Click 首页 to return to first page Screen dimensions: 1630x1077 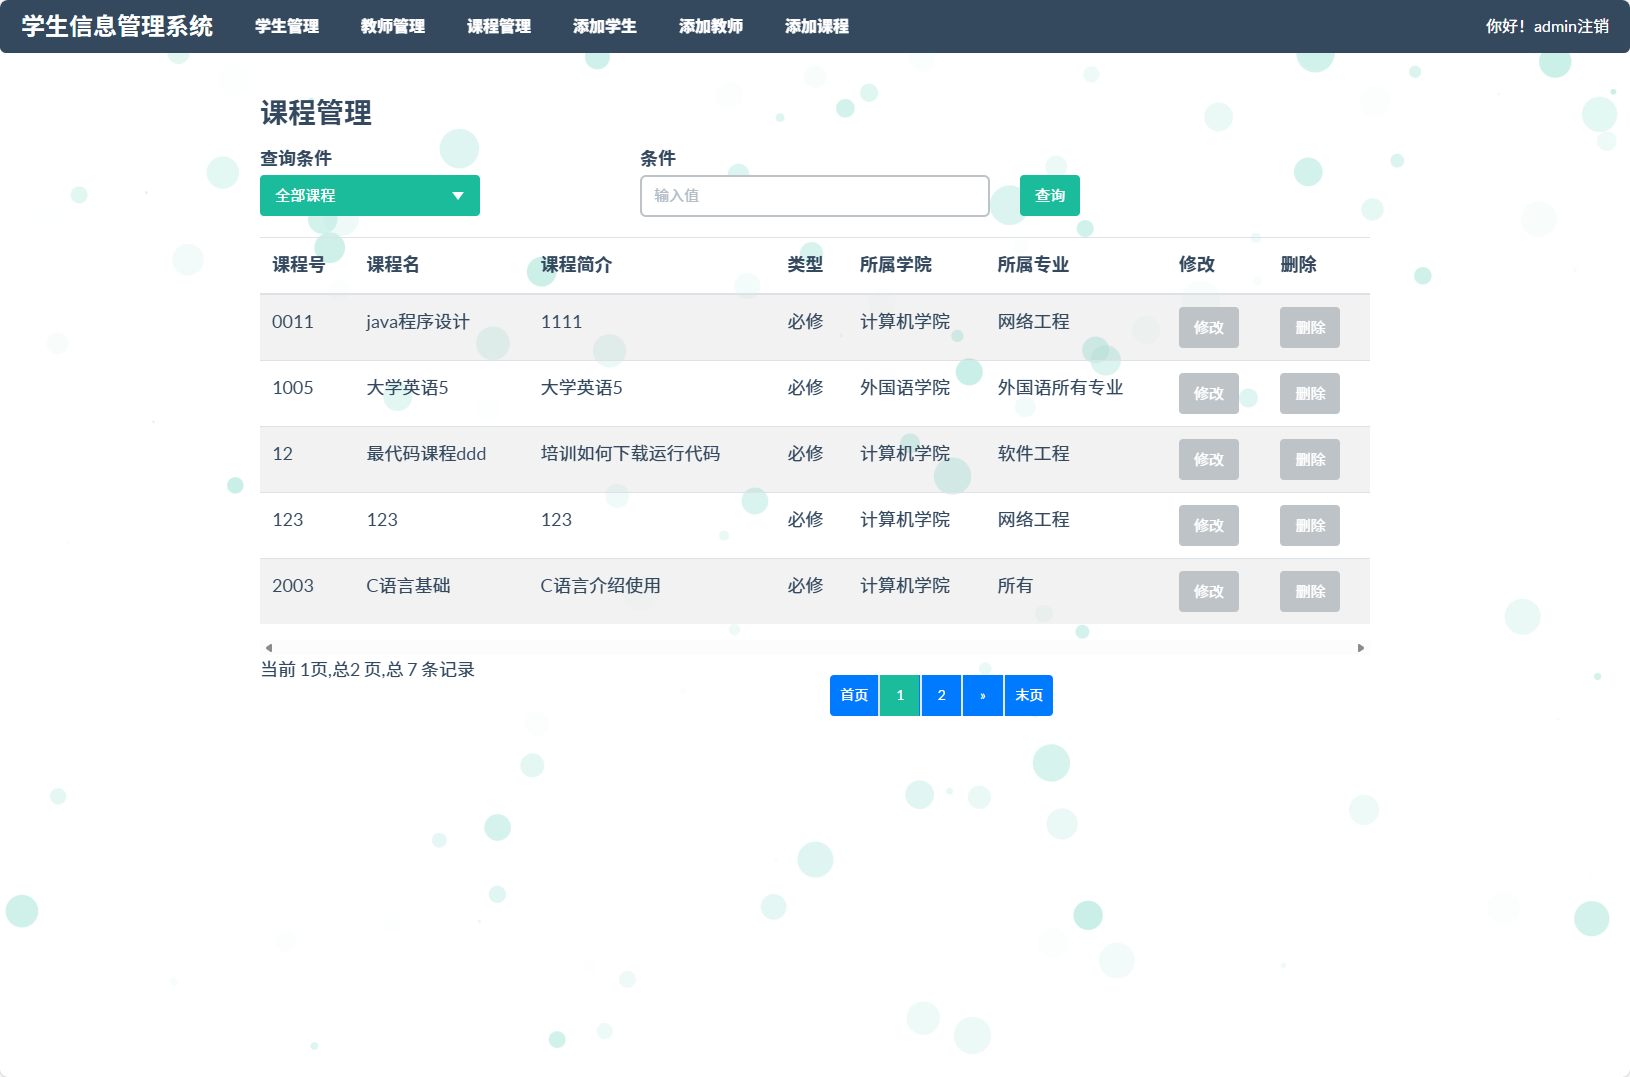click(x=853, y=695)
